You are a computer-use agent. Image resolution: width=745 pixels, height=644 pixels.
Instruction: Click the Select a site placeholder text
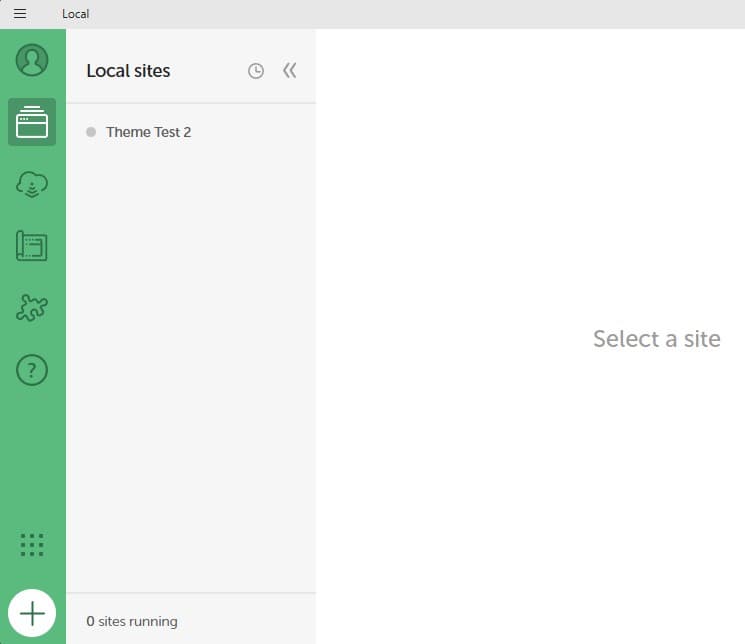pyautogui.click(x=656, y=339)
